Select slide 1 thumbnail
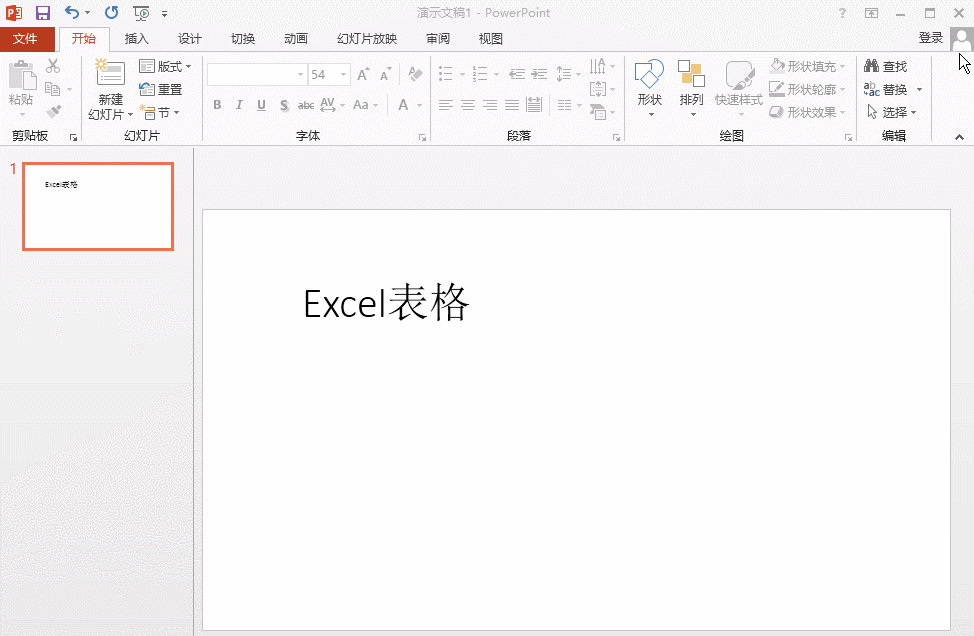The width and height of the screenshot is (974, 636). (98, 207)
